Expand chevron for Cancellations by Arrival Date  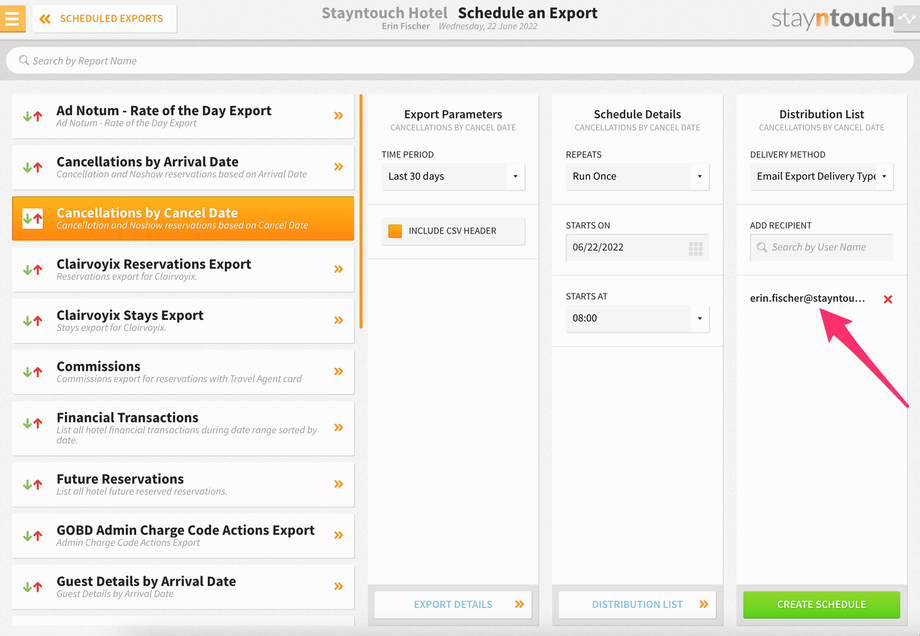coord(339,167)
